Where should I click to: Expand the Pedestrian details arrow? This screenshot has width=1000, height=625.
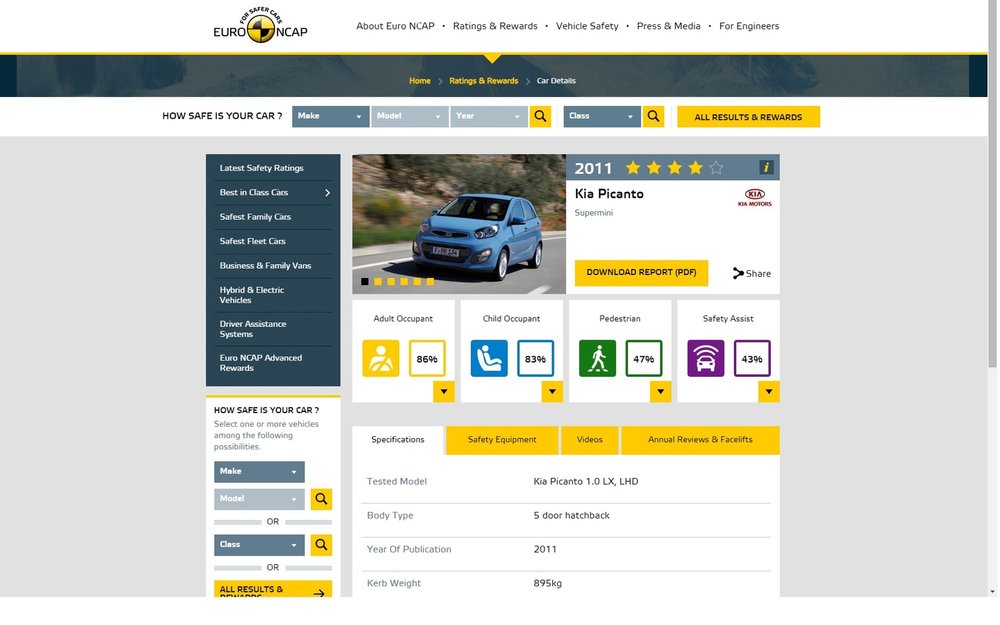(661, 392)
